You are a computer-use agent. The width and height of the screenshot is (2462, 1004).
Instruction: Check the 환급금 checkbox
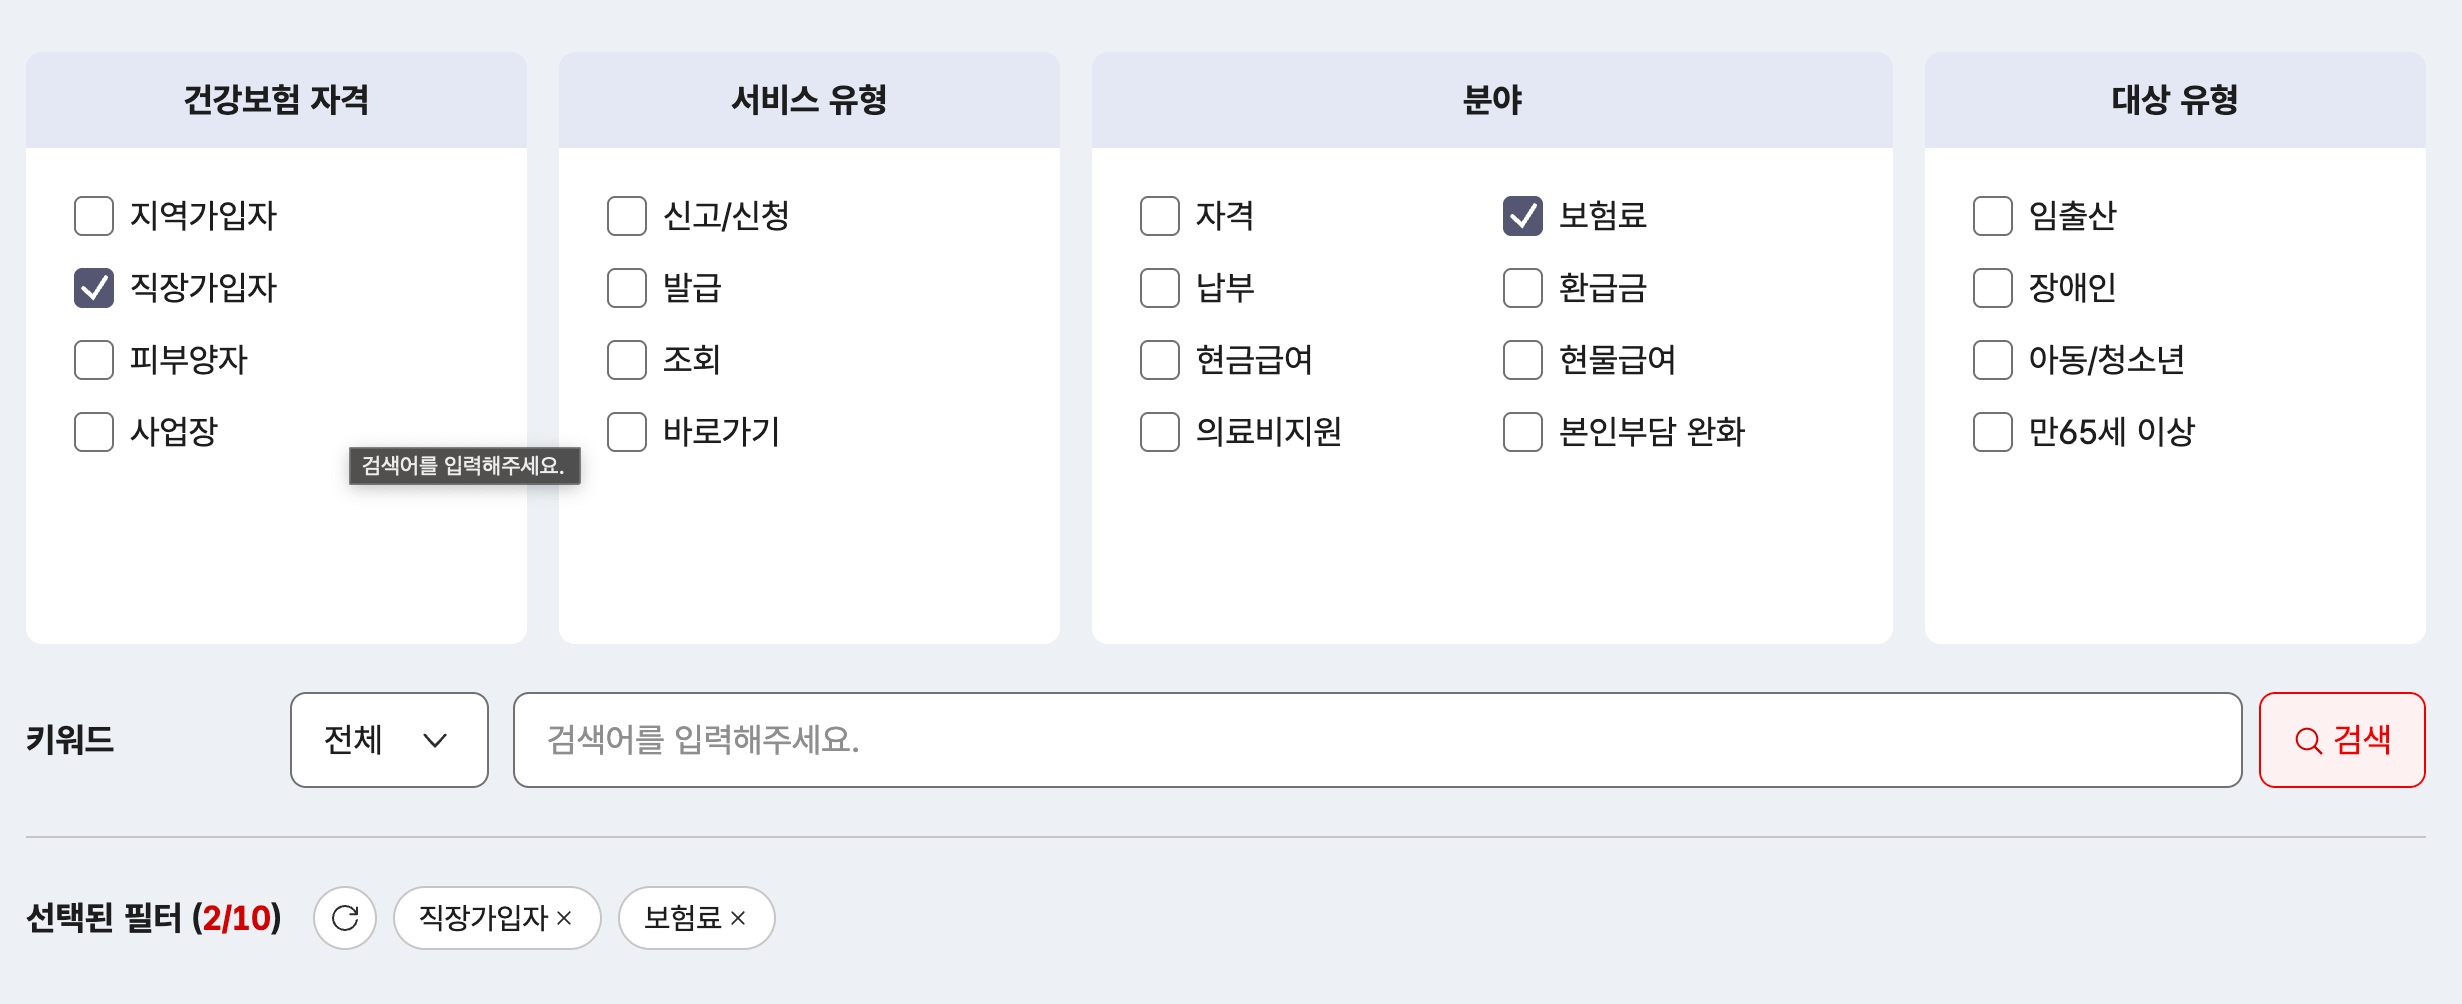click(x=1522, y=288)
